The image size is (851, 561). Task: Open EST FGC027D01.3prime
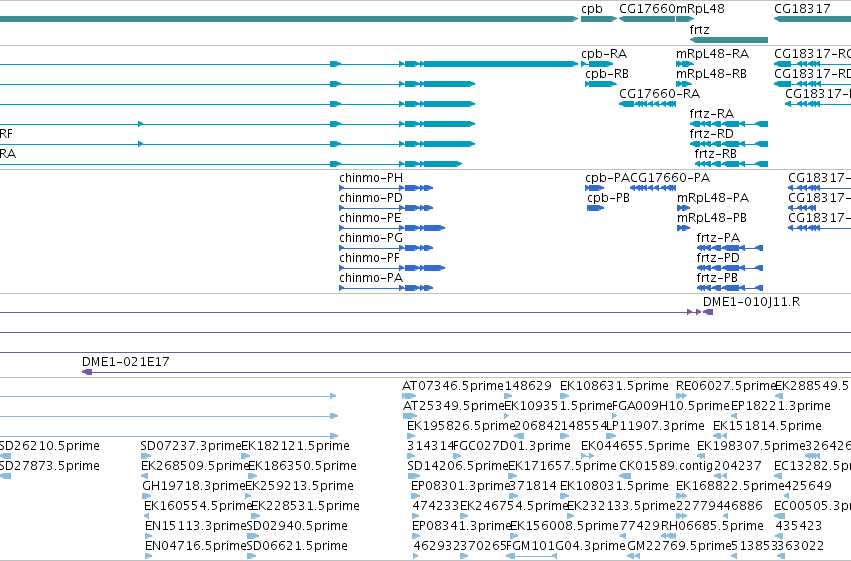(x=457, y=456)
